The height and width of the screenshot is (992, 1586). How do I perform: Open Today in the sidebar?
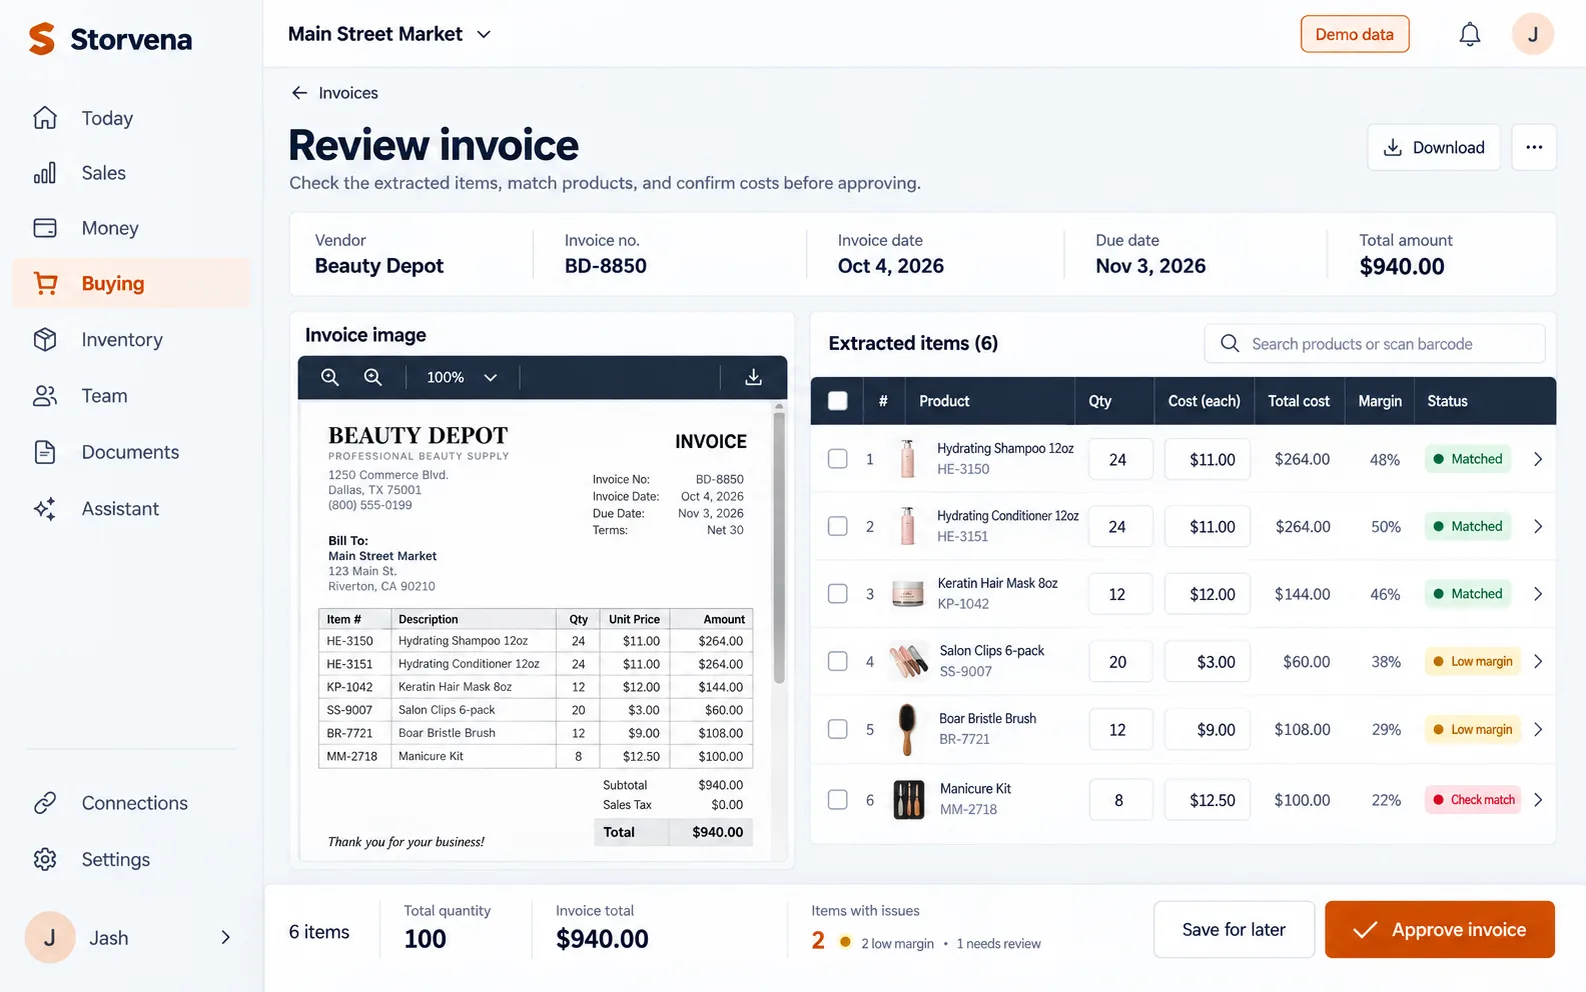pos(130,118)
